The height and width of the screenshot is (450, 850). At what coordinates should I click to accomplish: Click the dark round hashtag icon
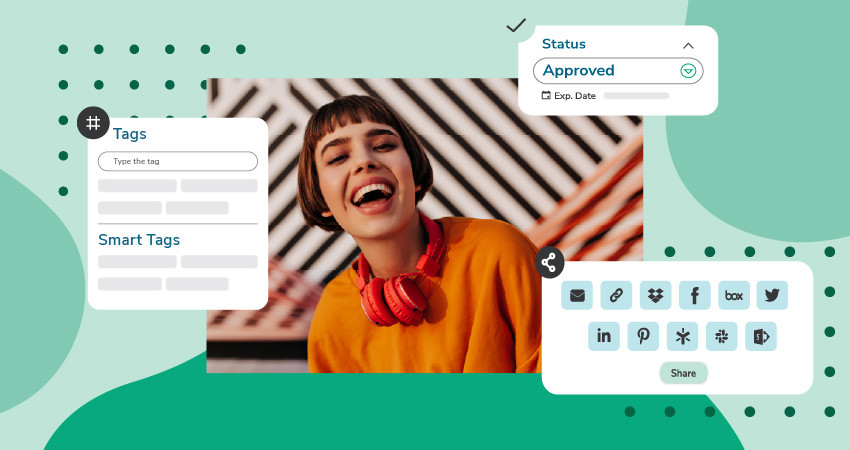[93, 123]
